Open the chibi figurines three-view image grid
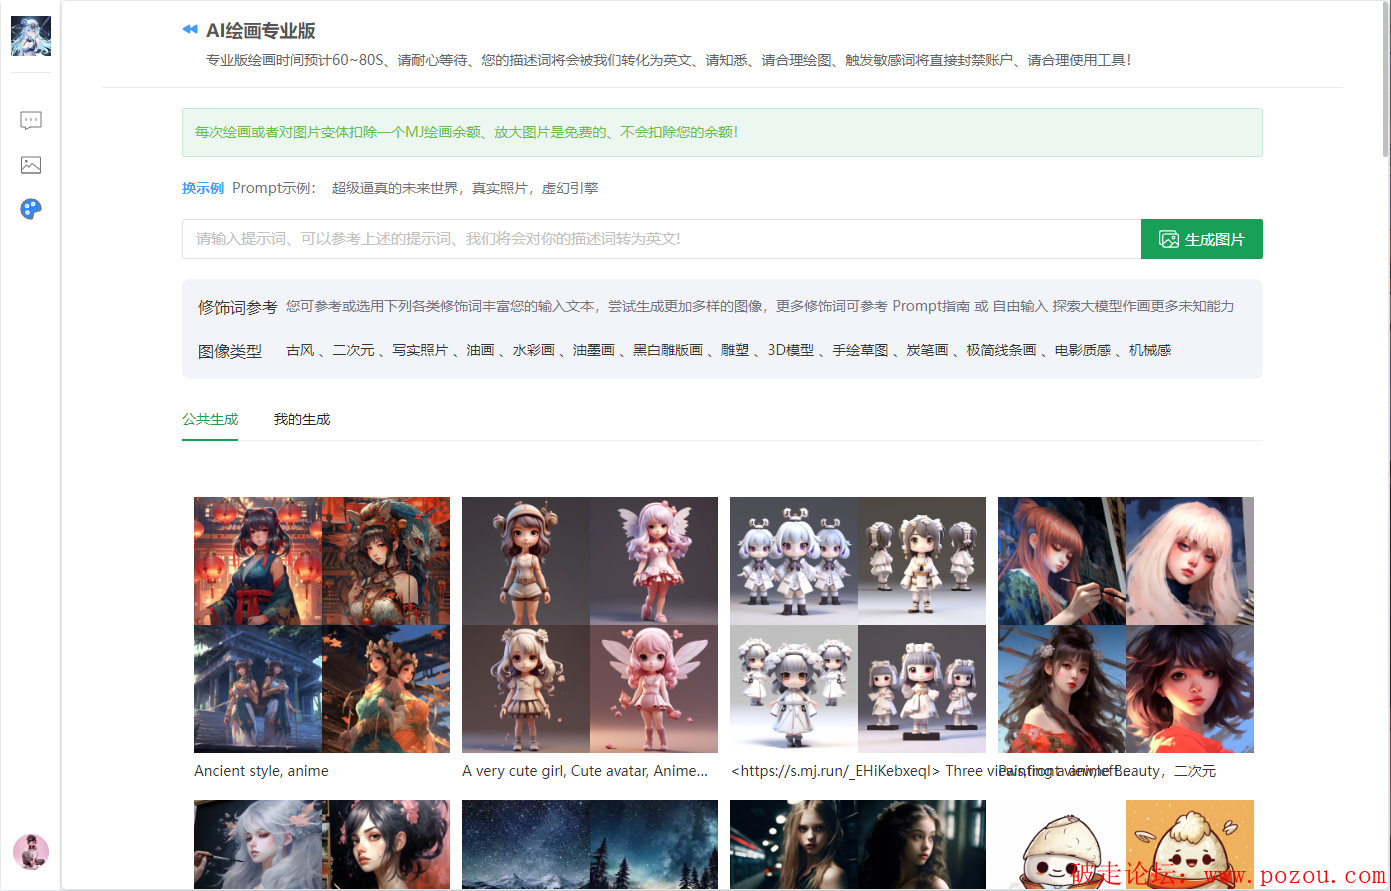The width and height of the screenshot is (1391, 891). 858,625
